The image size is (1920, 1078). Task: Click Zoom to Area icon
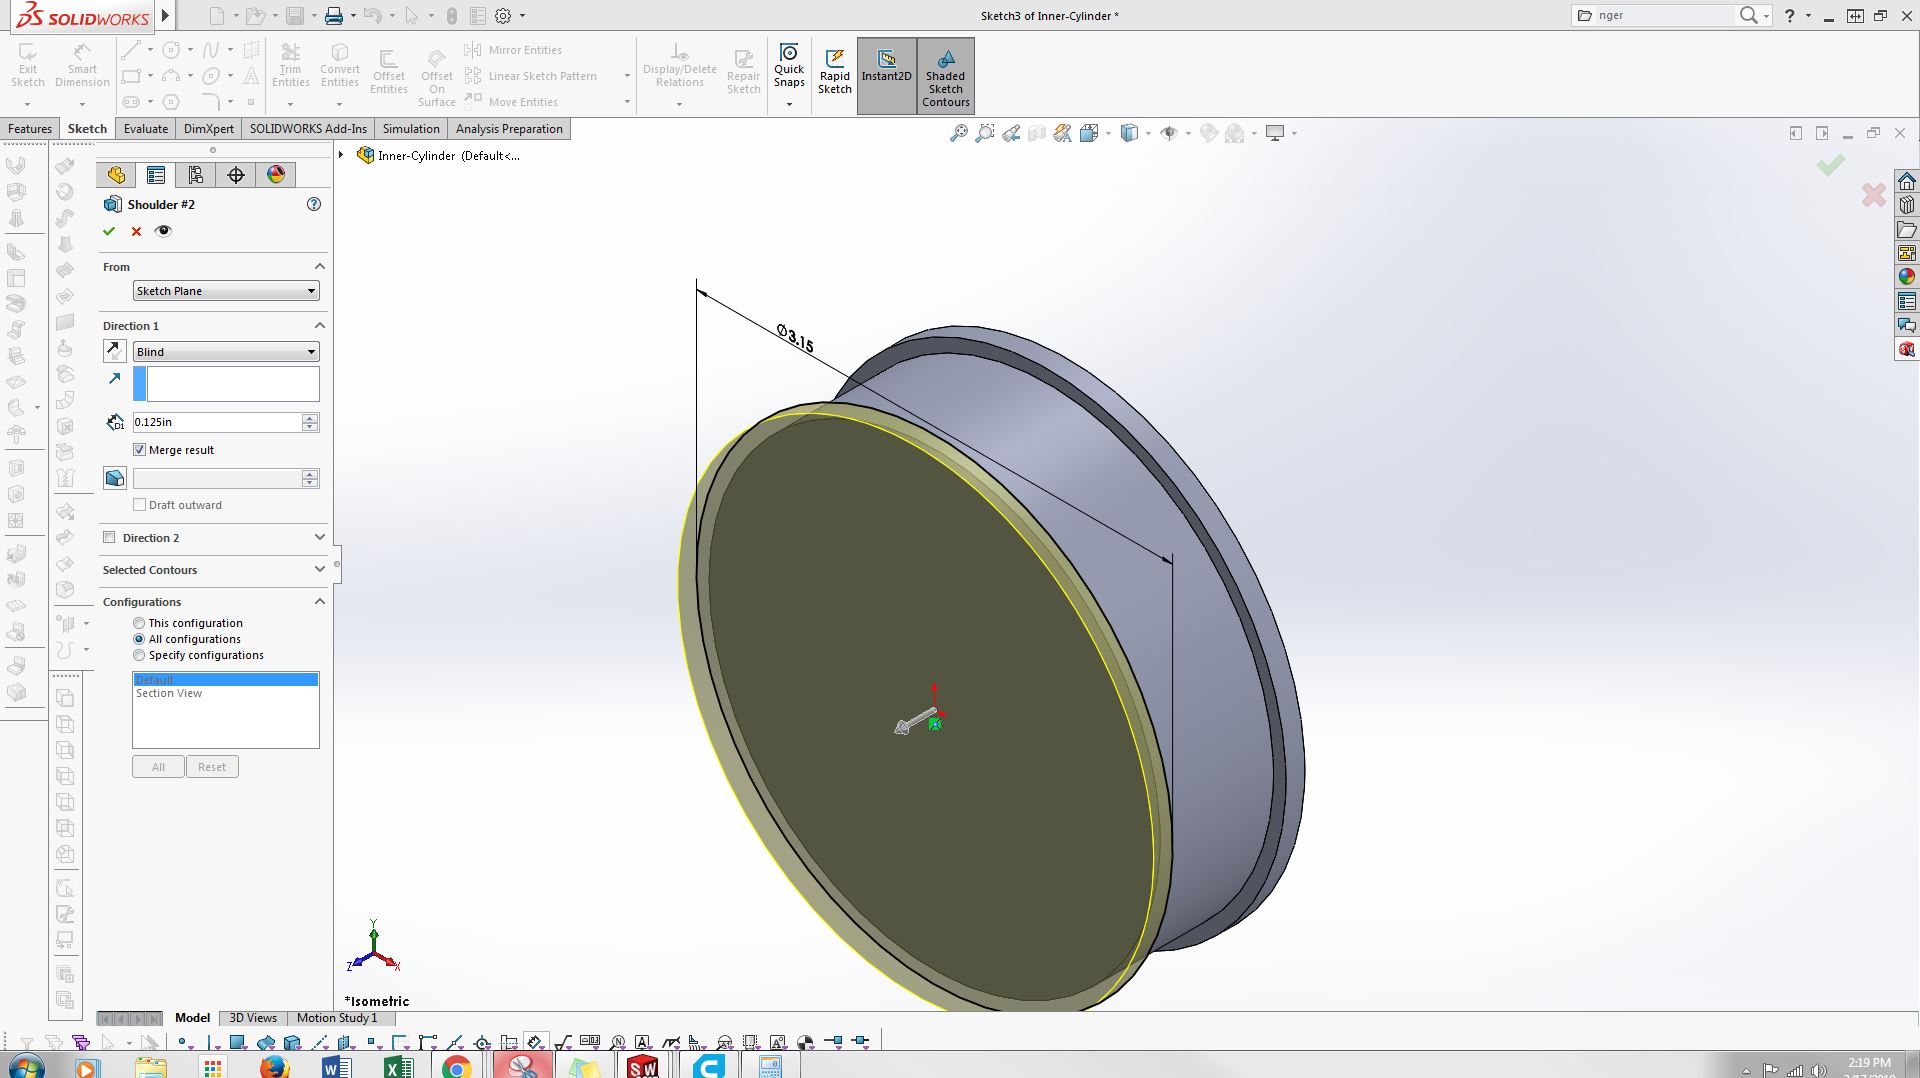tap(985, 133)
